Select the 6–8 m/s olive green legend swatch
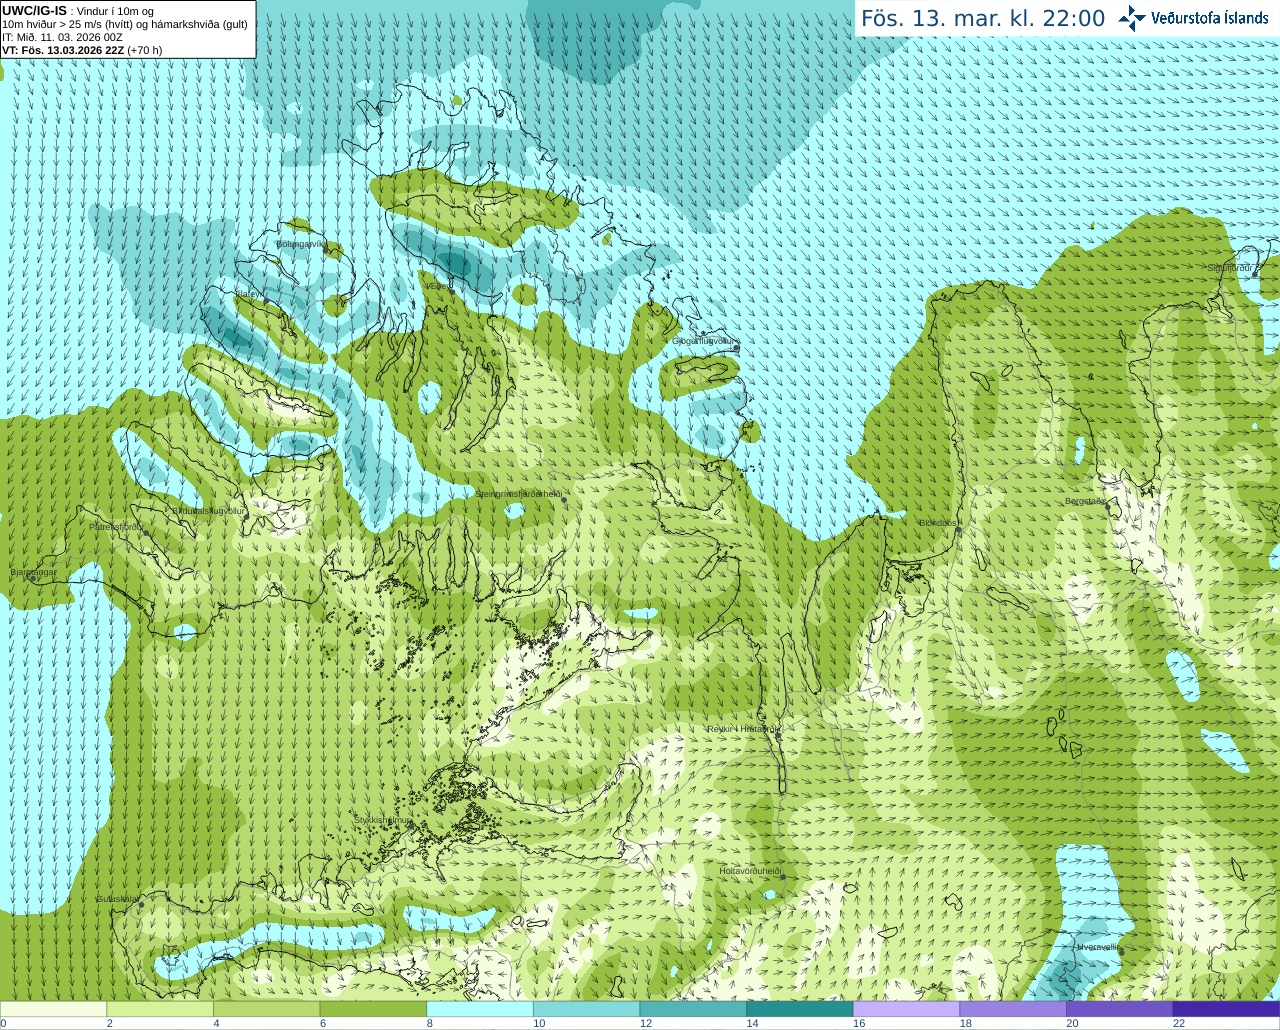This screenshot has width=1280, height=1030. click(x=373, y=1009)
